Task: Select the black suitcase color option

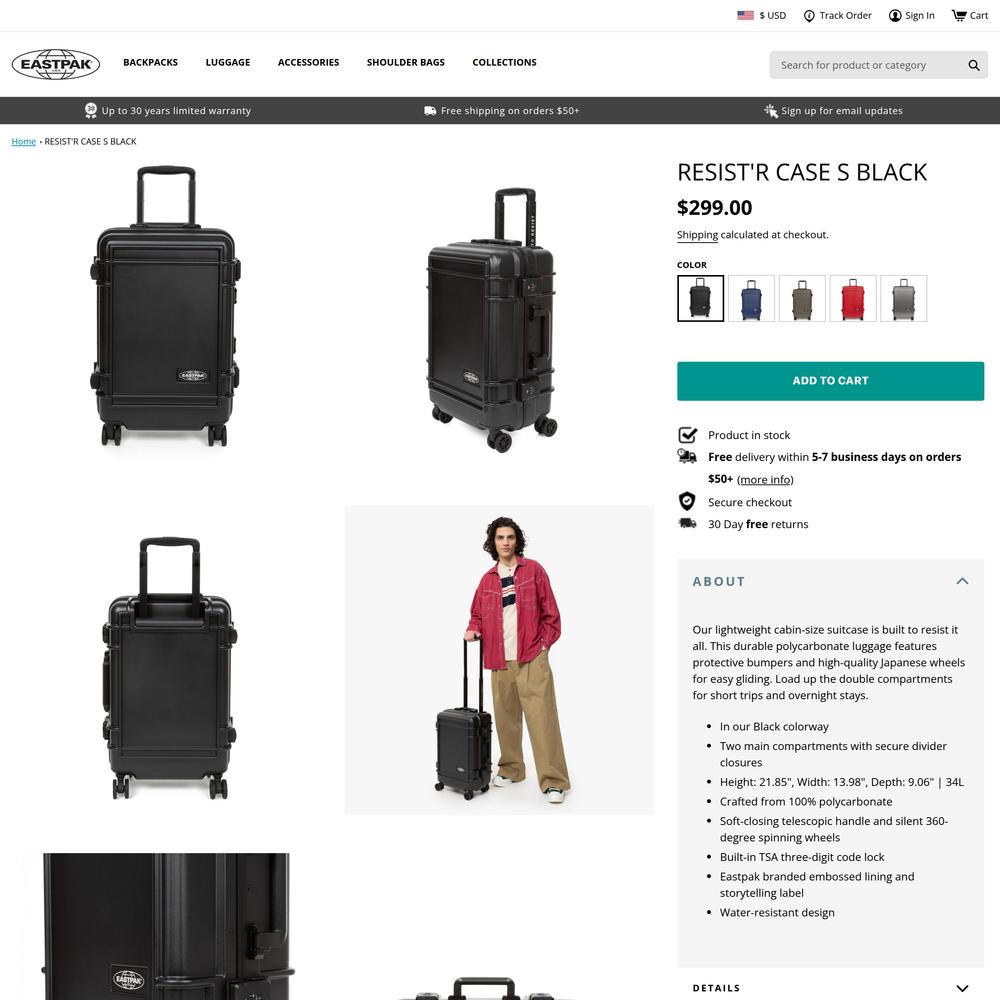Action: 700,298
